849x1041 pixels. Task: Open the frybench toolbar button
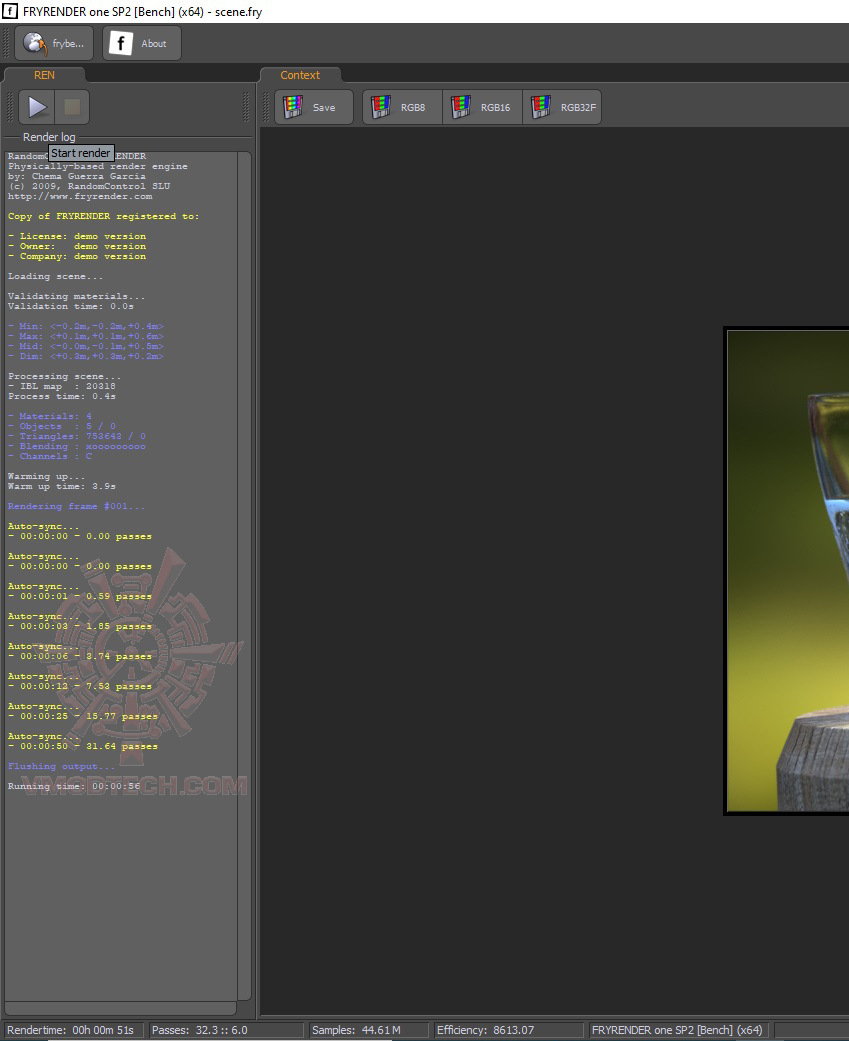54,43
